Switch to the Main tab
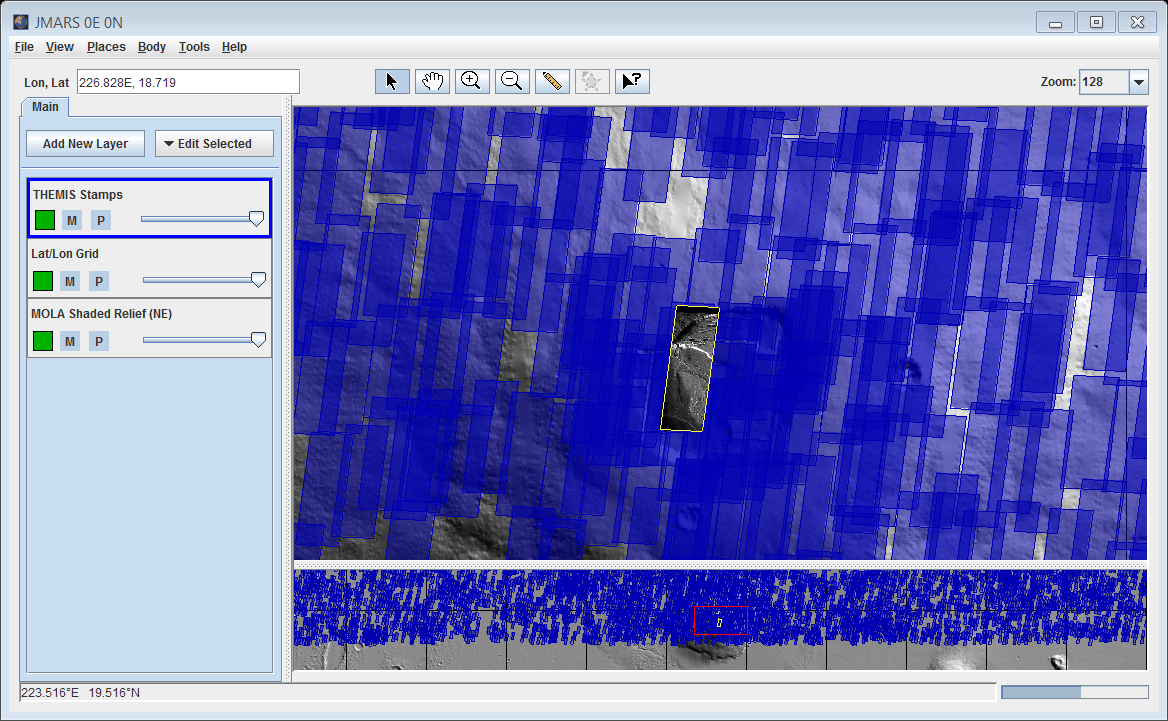 coord(45,107)
